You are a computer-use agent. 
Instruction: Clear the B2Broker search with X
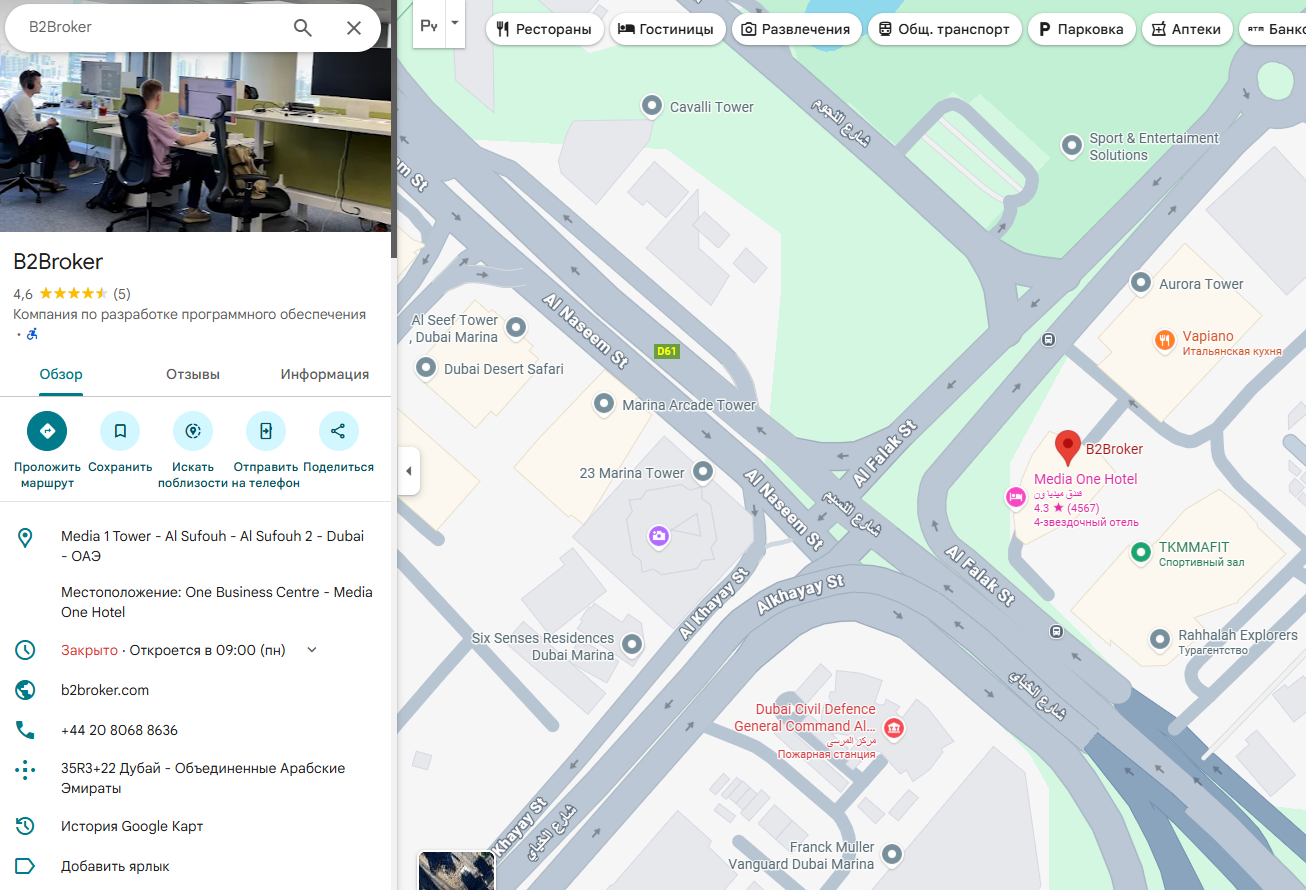click(x=354, y=28)
